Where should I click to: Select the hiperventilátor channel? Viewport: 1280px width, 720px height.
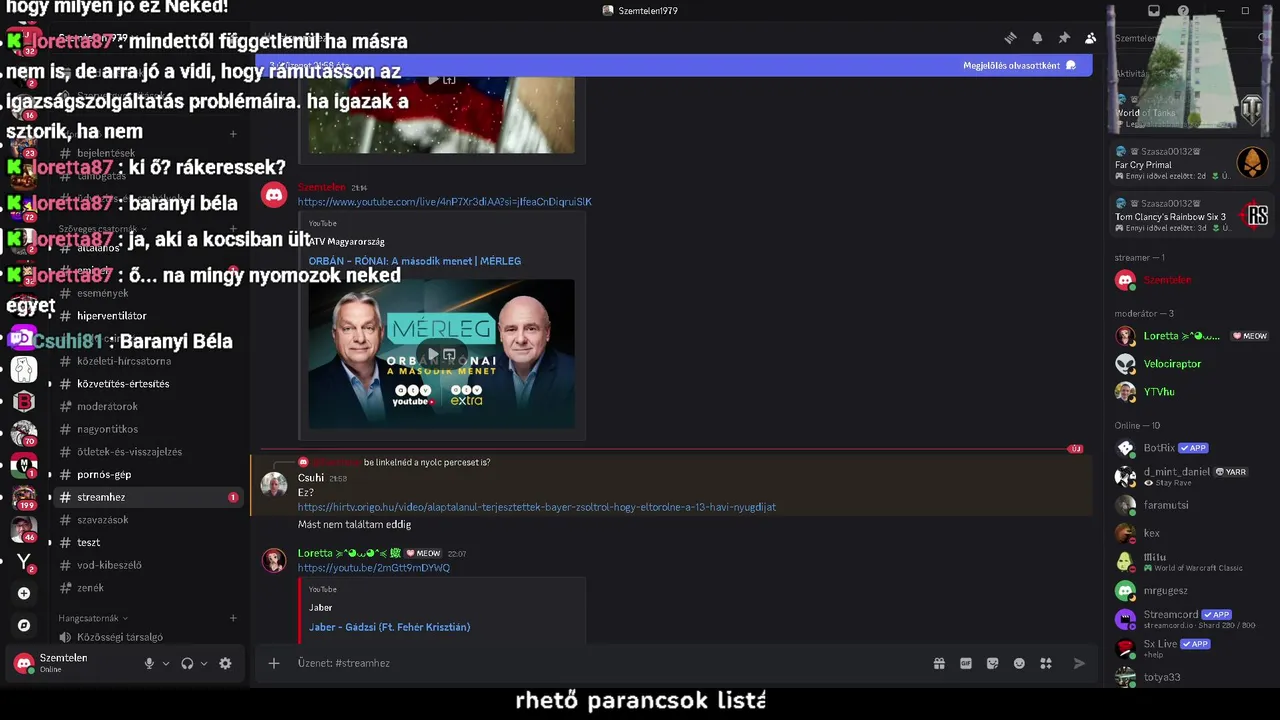[147, 316]
